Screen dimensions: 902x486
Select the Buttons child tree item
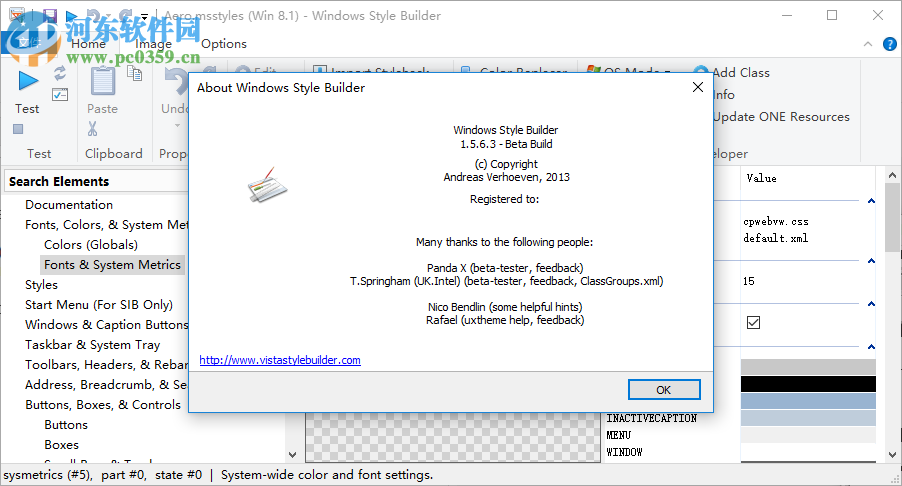pyautogui.click(x=66, y=425)
